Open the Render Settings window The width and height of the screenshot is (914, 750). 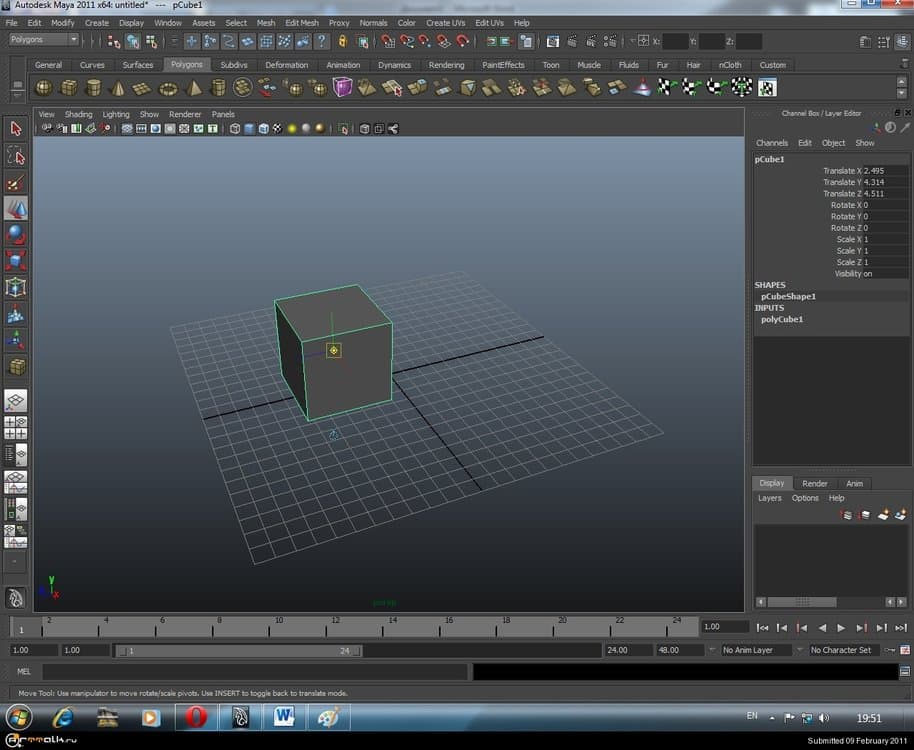point(610,41)
